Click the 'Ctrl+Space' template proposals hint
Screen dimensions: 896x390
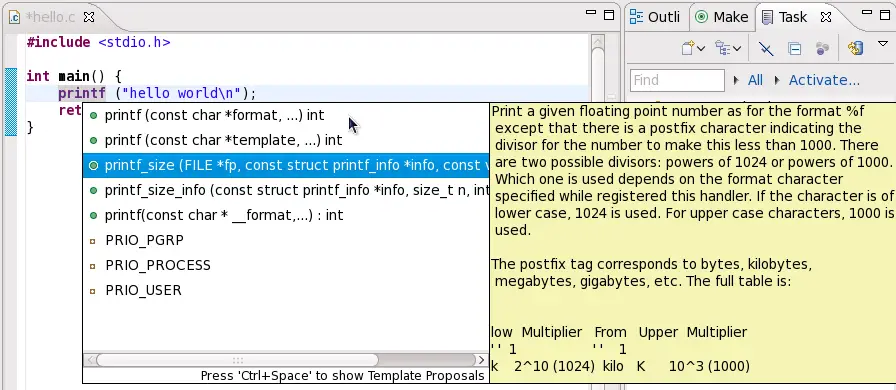342,376
